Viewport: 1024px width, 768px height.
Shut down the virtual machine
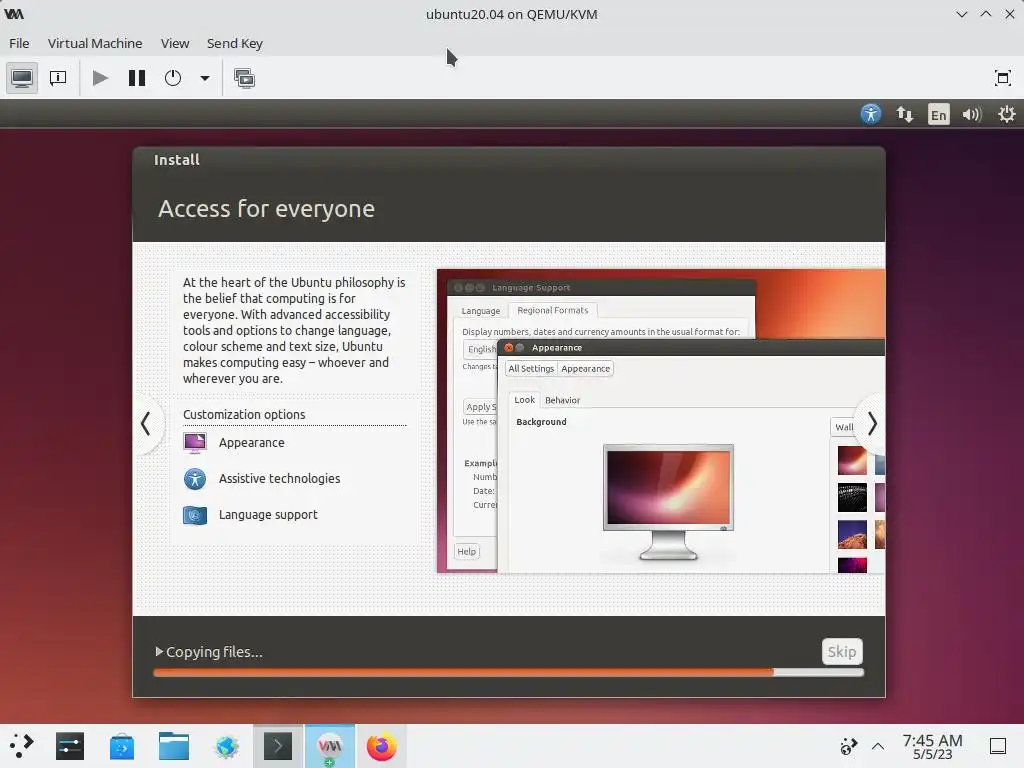click(173, 78)
